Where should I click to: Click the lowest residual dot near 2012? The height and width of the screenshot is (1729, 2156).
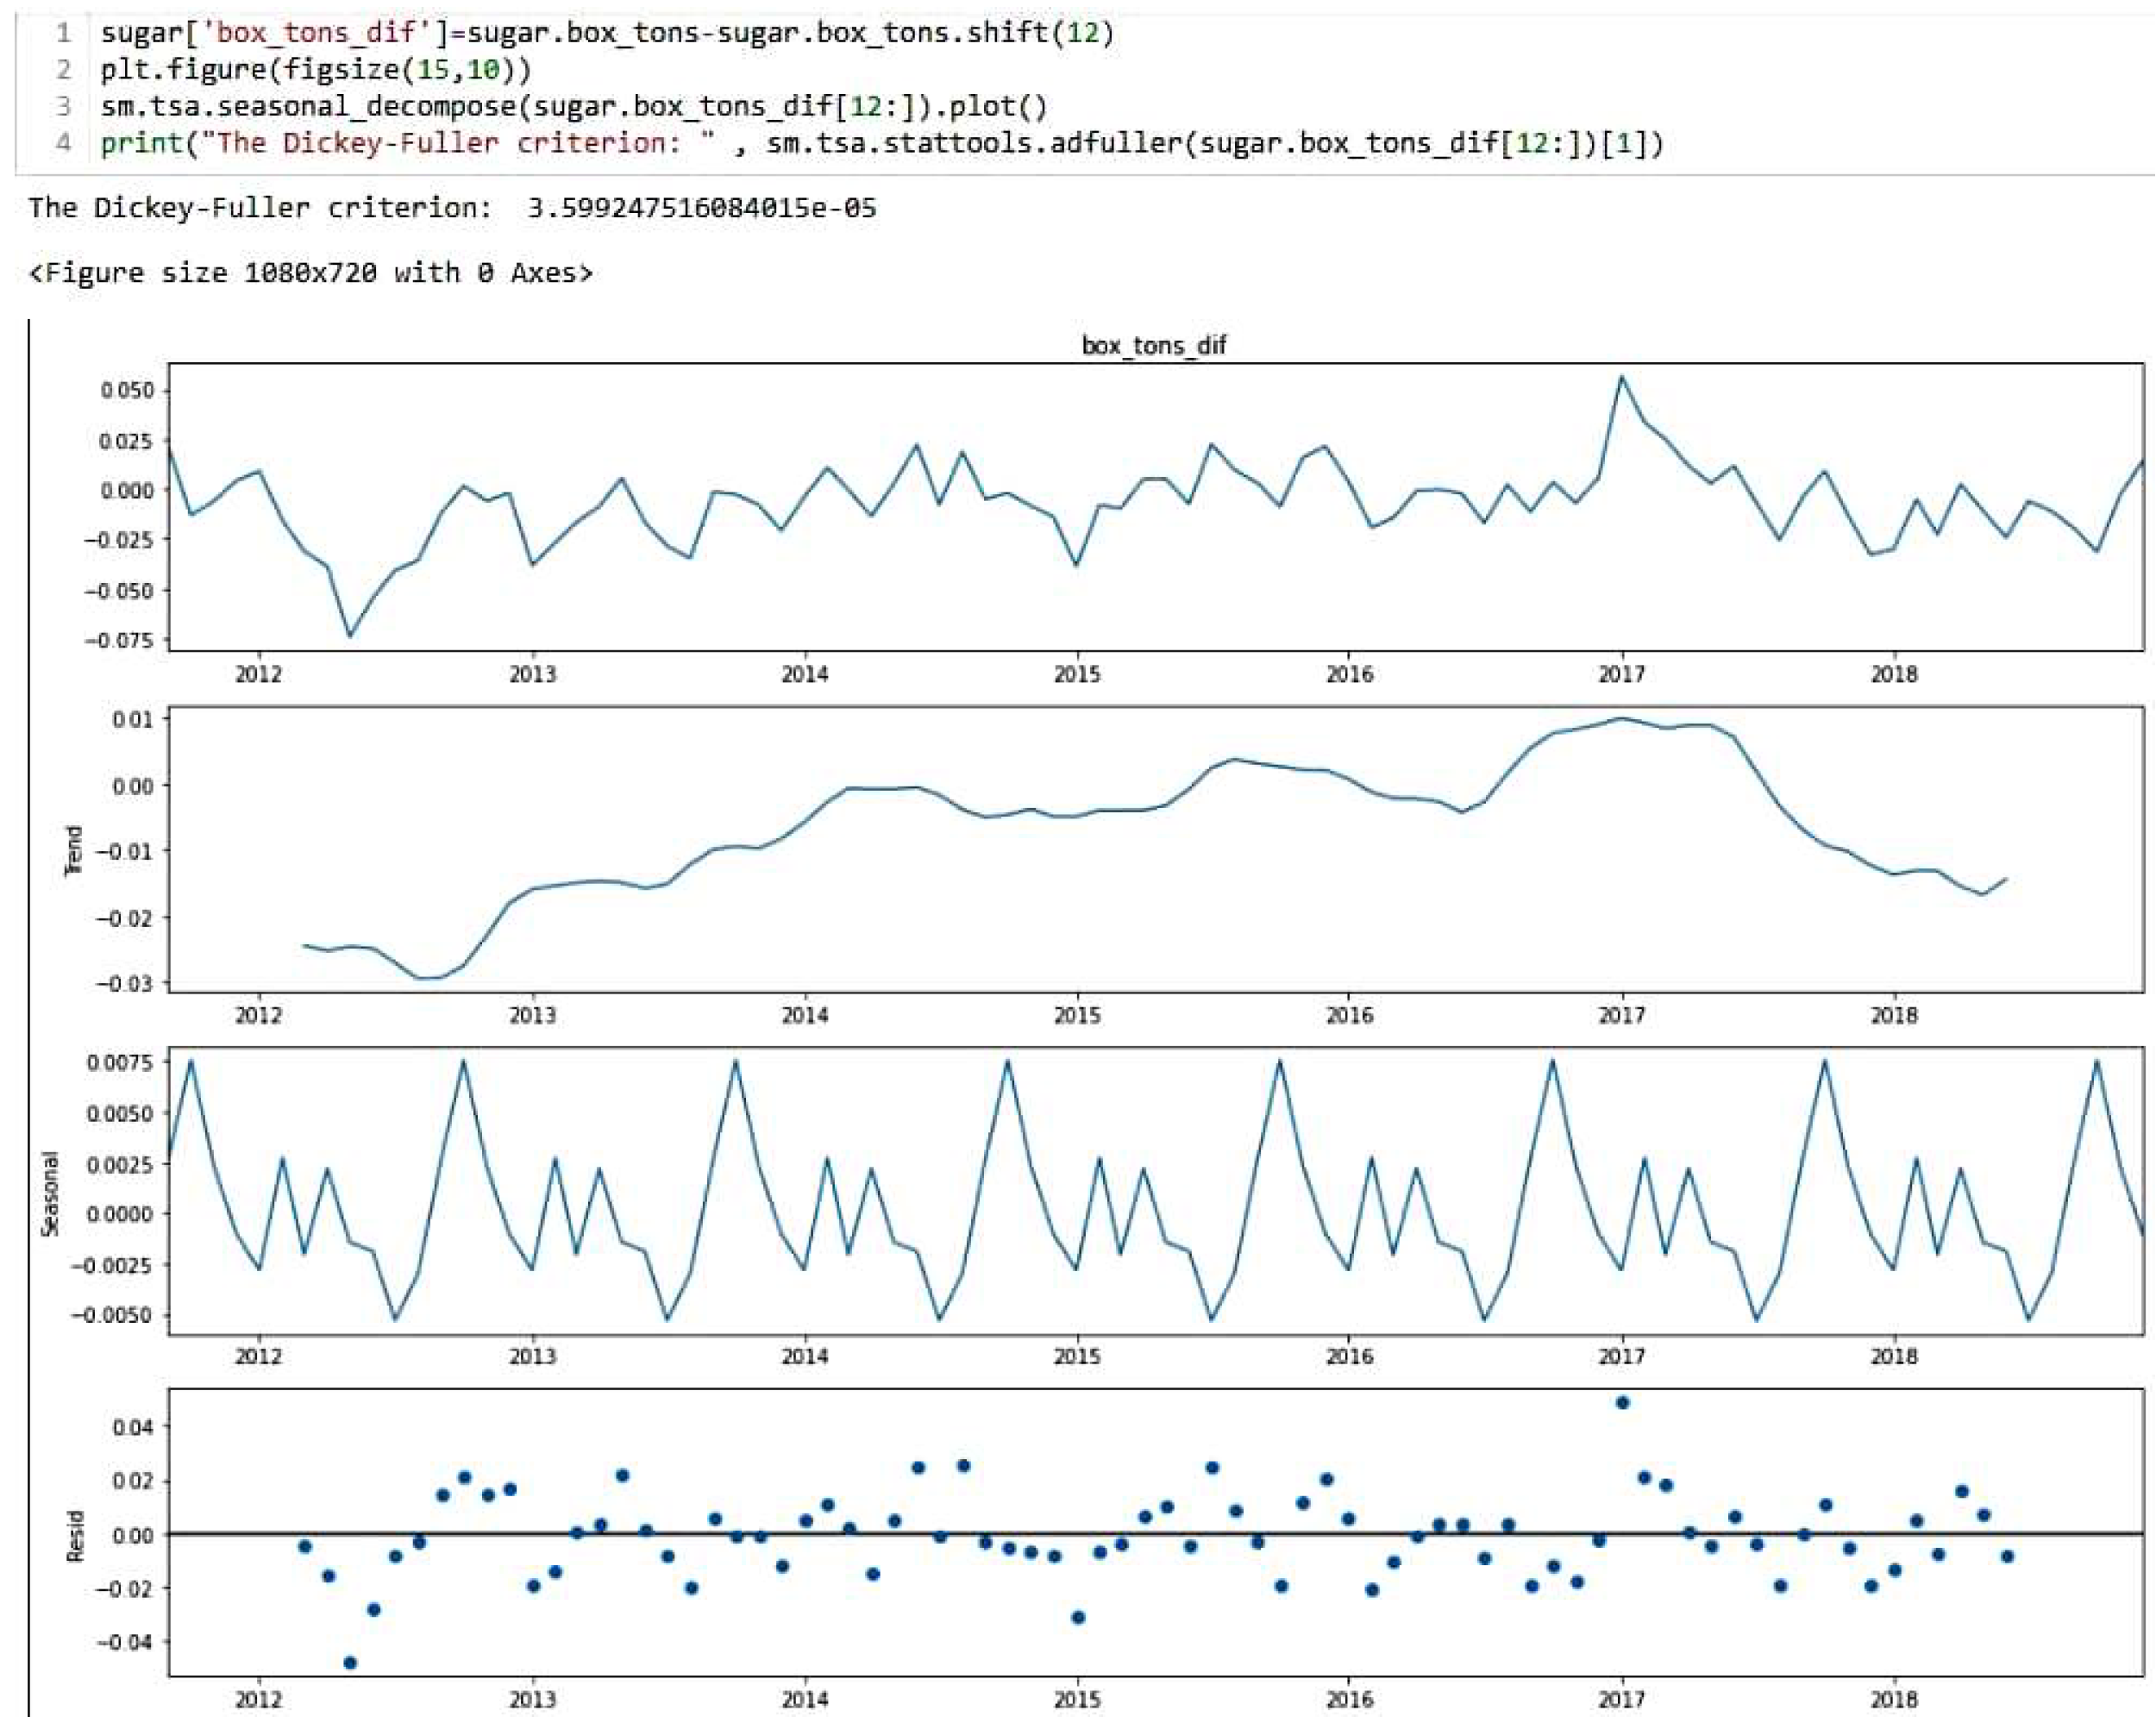tap(350, 1662)
